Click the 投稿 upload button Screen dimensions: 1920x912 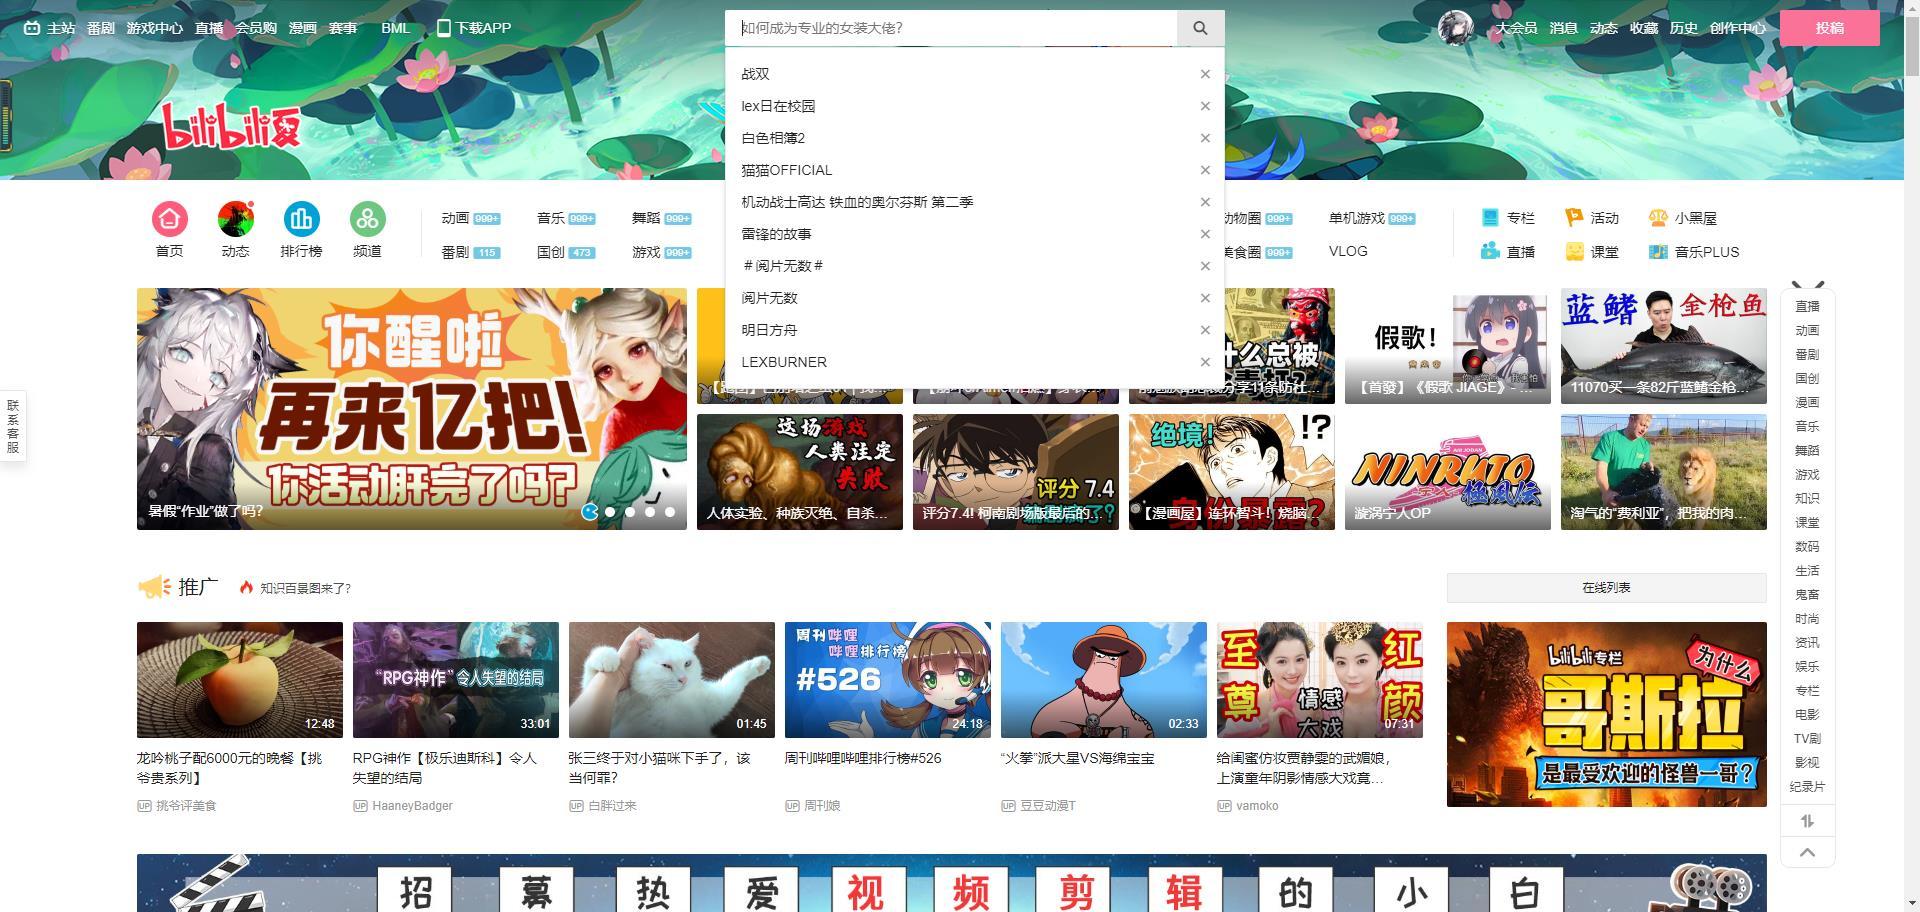1830,28
